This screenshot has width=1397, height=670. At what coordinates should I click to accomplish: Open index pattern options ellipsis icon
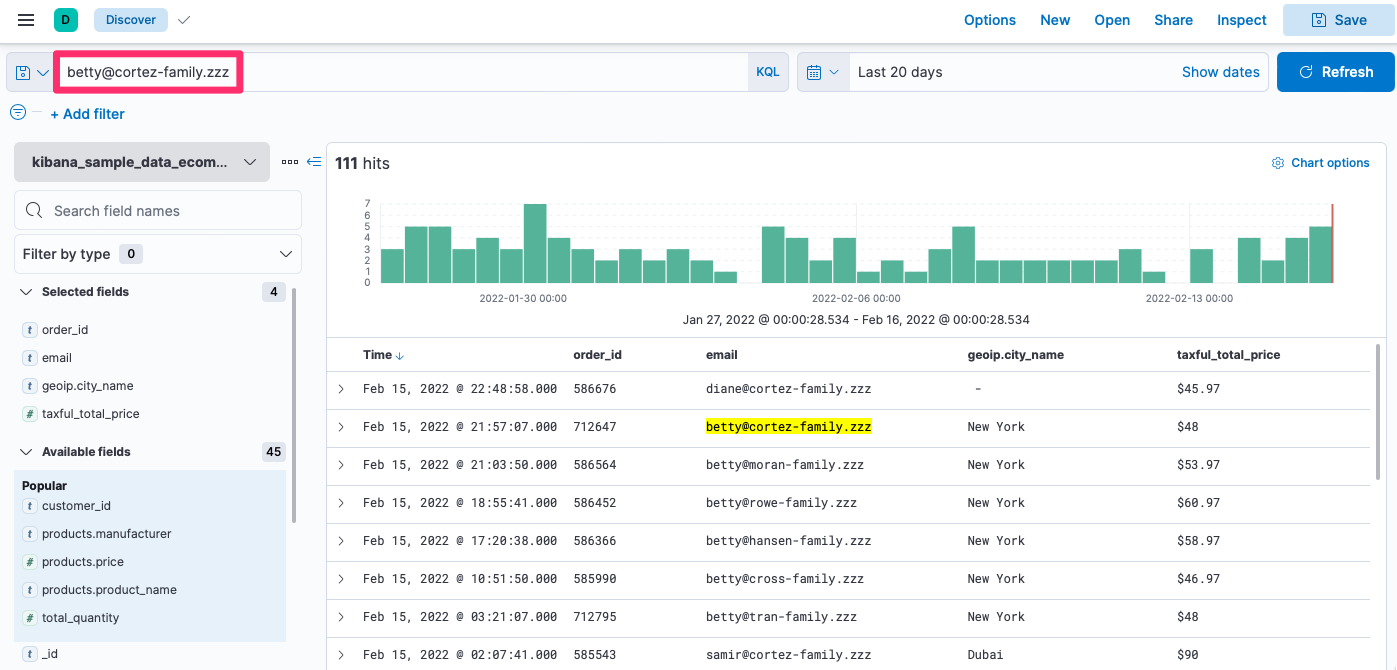(x=290, y=162)
